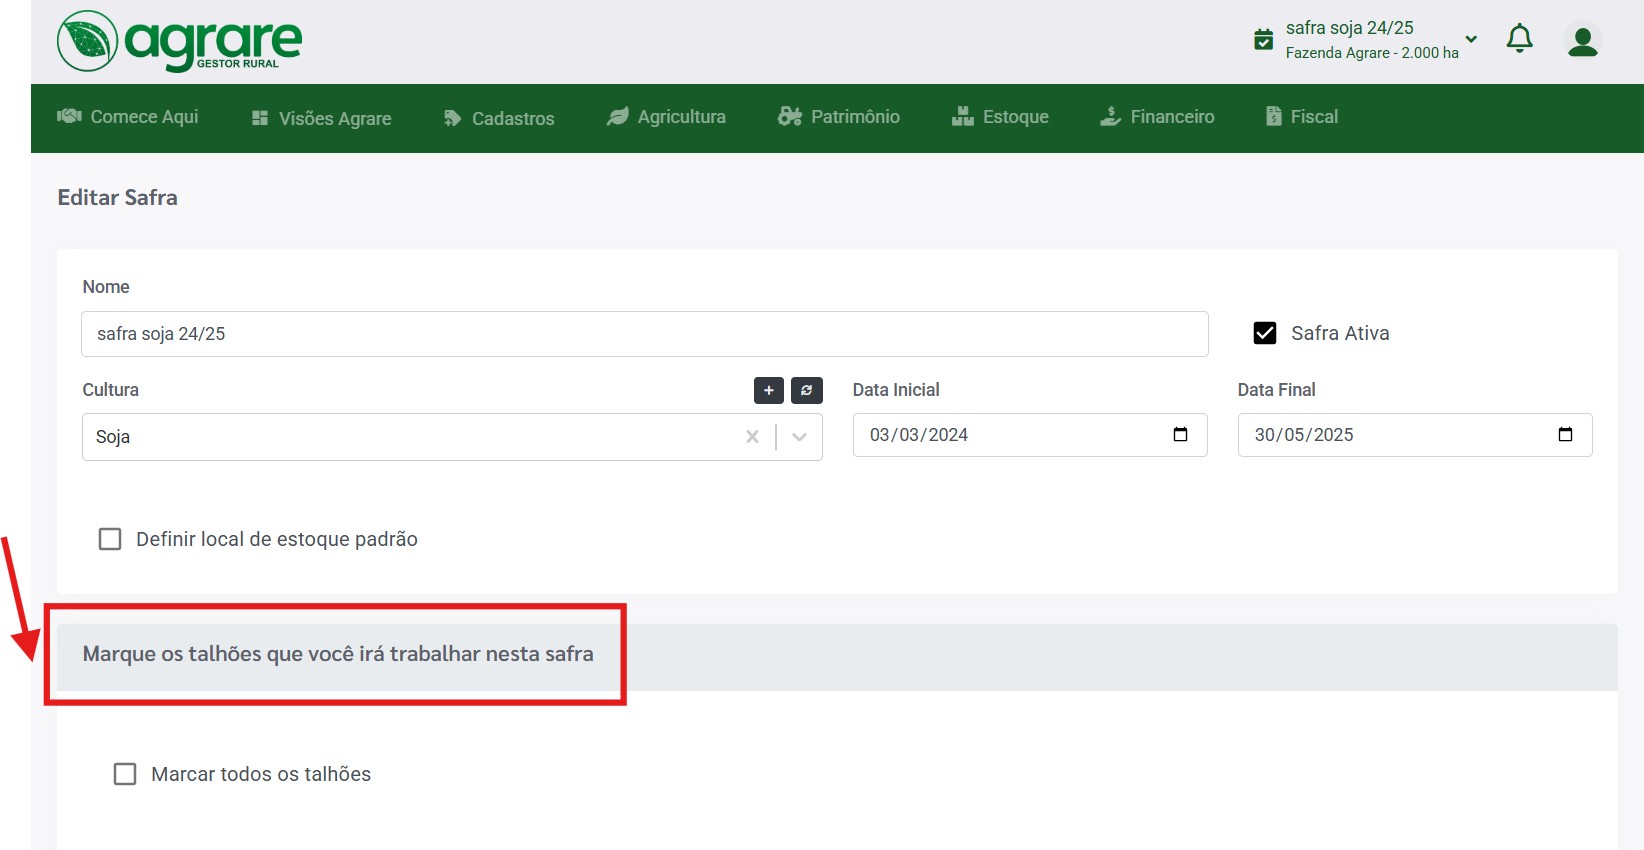Click the leaf icon in Agricultura
Viewport: 1644px width, 850px height.
618,116
